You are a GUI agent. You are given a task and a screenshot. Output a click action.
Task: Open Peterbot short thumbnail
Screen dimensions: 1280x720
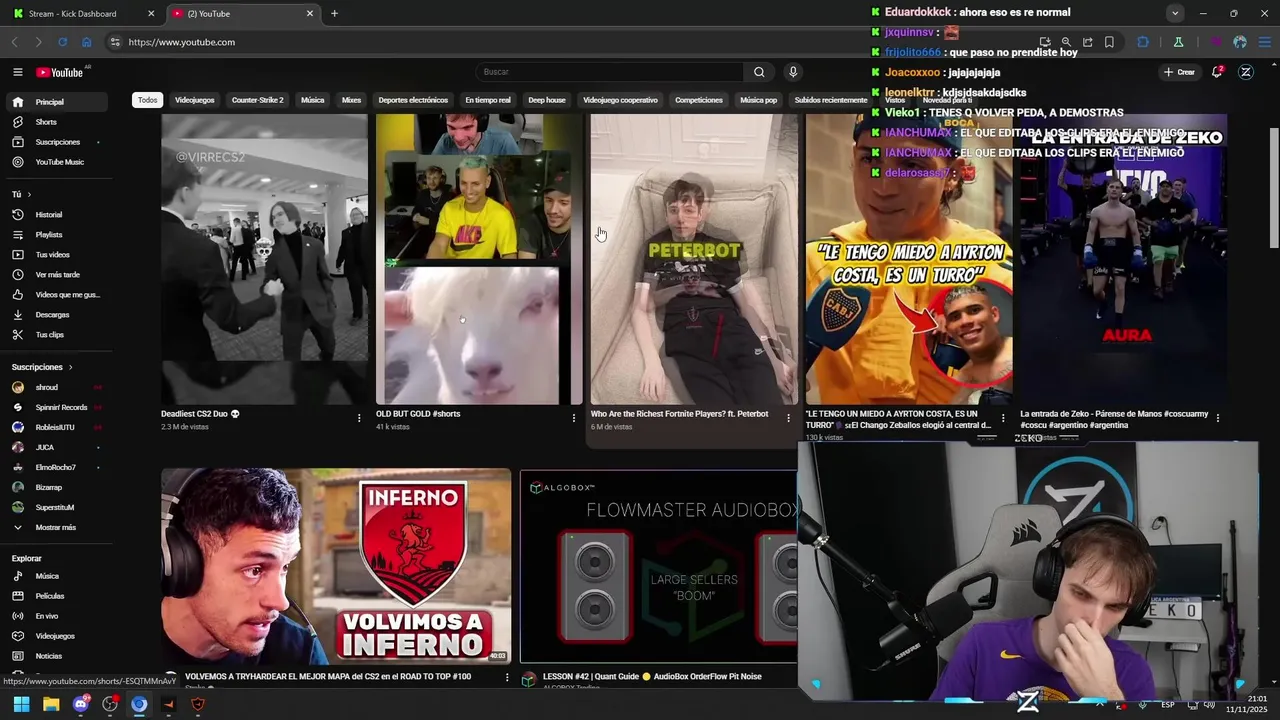(694, 259)
